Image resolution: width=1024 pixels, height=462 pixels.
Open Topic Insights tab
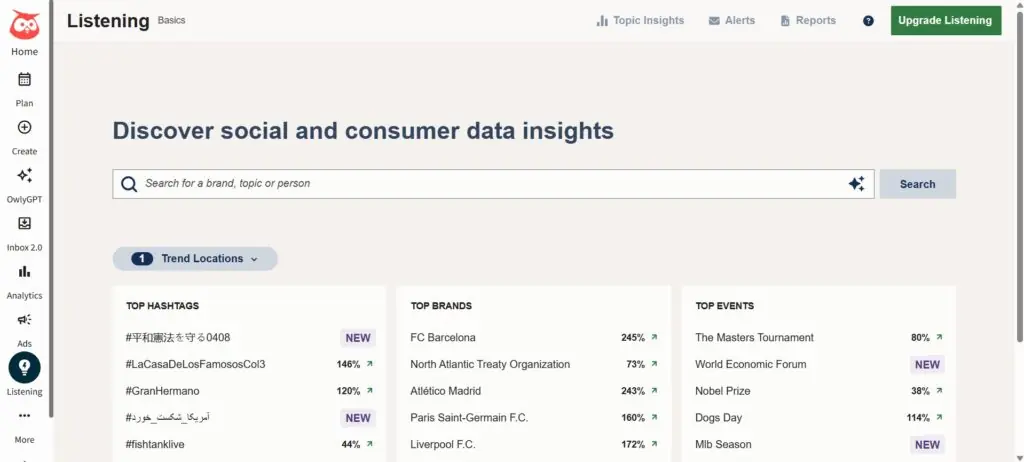[640, 21]
